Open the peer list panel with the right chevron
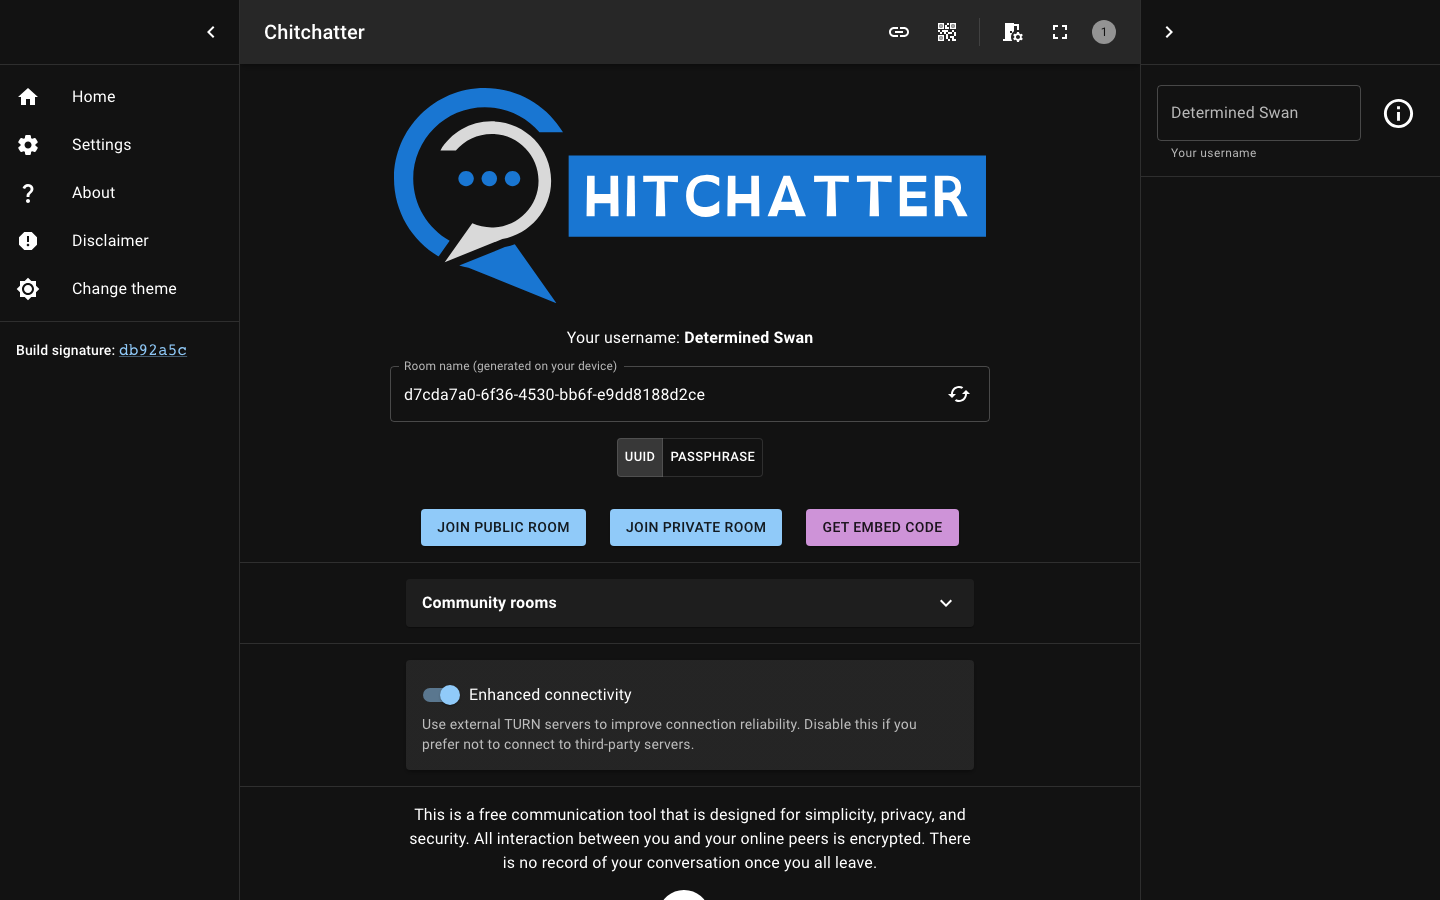The height and width of the screenshot is (900, 1440). click(1168, 32)
